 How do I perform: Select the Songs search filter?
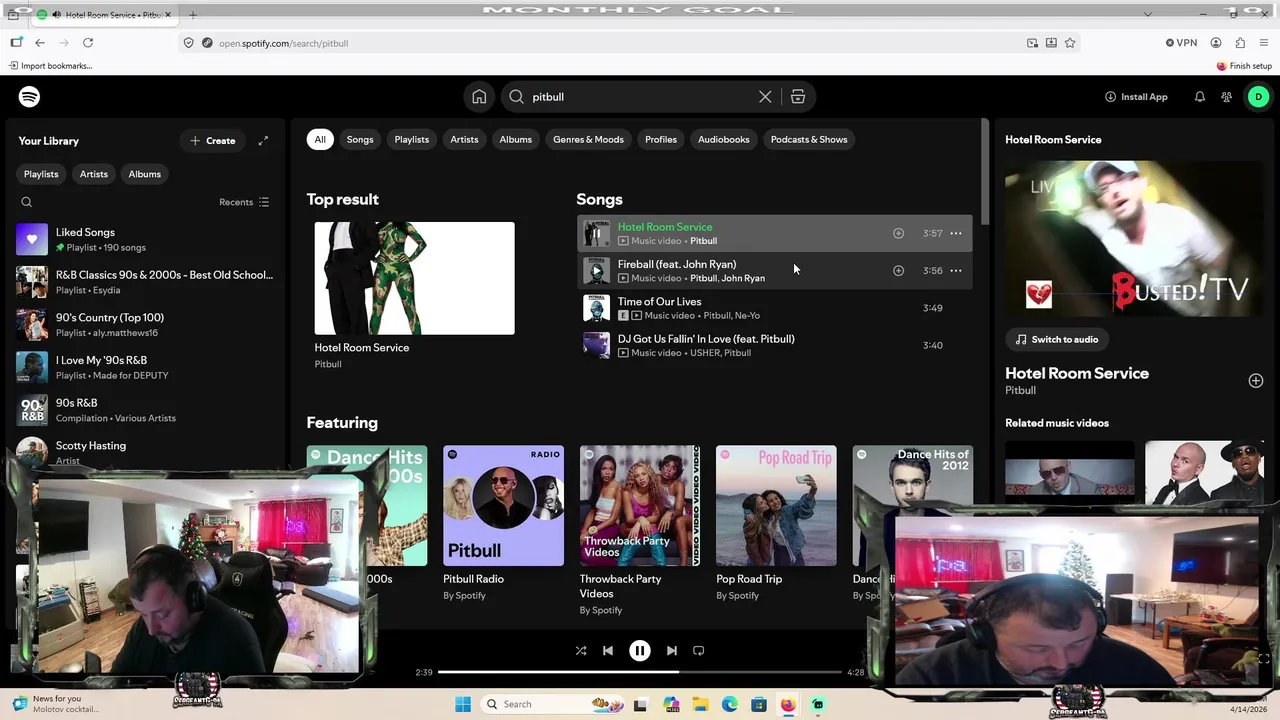click(x=360, y=139)
